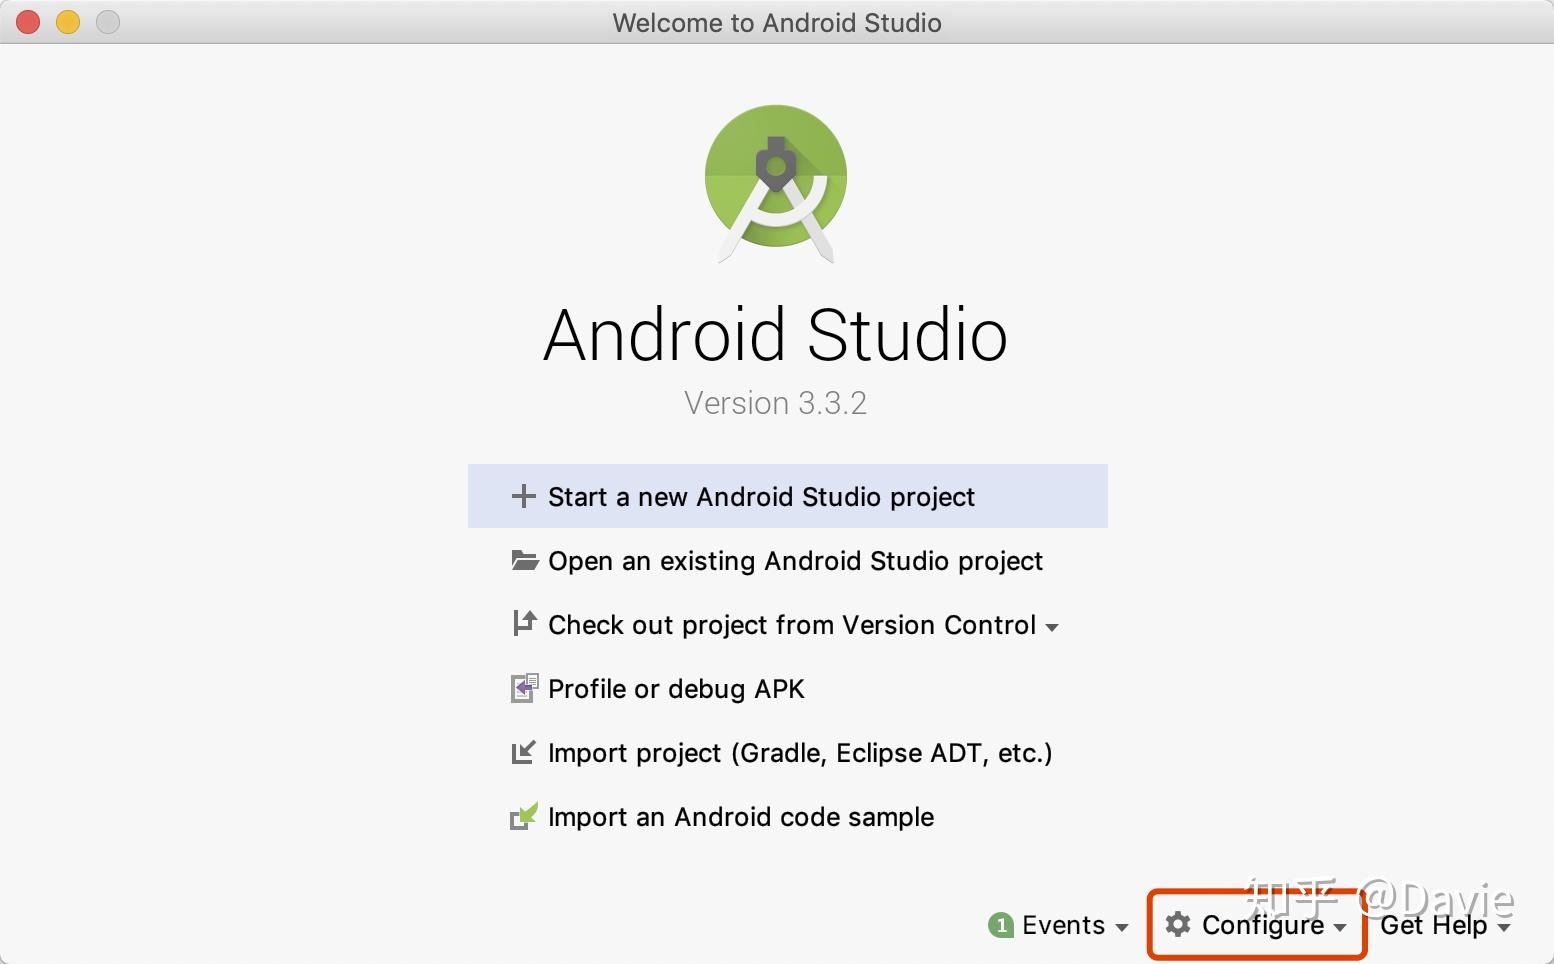Select Start a new Android Studio project

[x=760, y=496]
